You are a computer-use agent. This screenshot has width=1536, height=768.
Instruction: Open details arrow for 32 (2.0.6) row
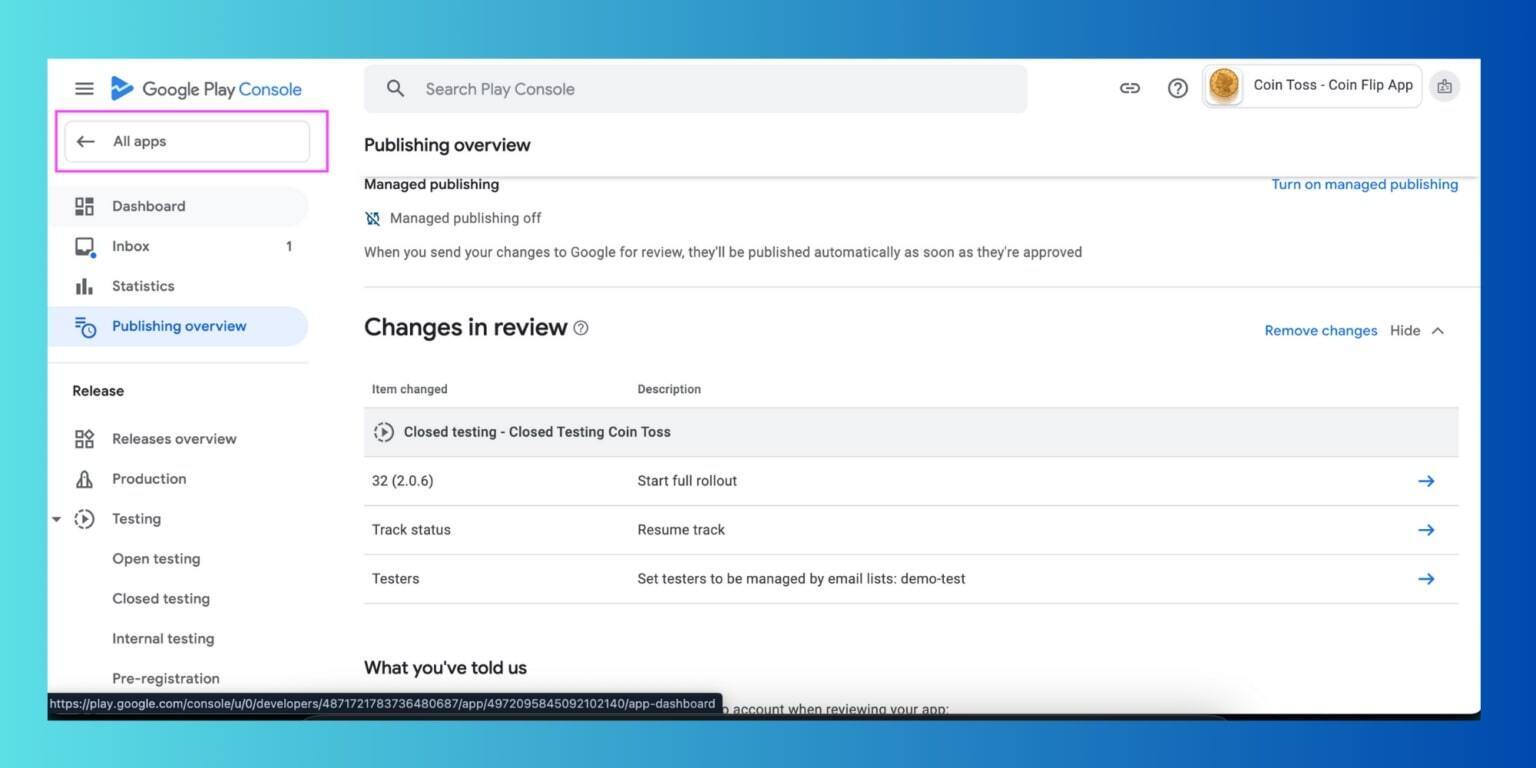1426,481
